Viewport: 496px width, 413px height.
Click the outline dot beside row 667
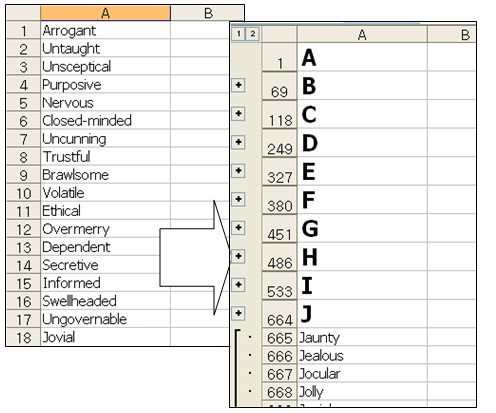point(250,373)
